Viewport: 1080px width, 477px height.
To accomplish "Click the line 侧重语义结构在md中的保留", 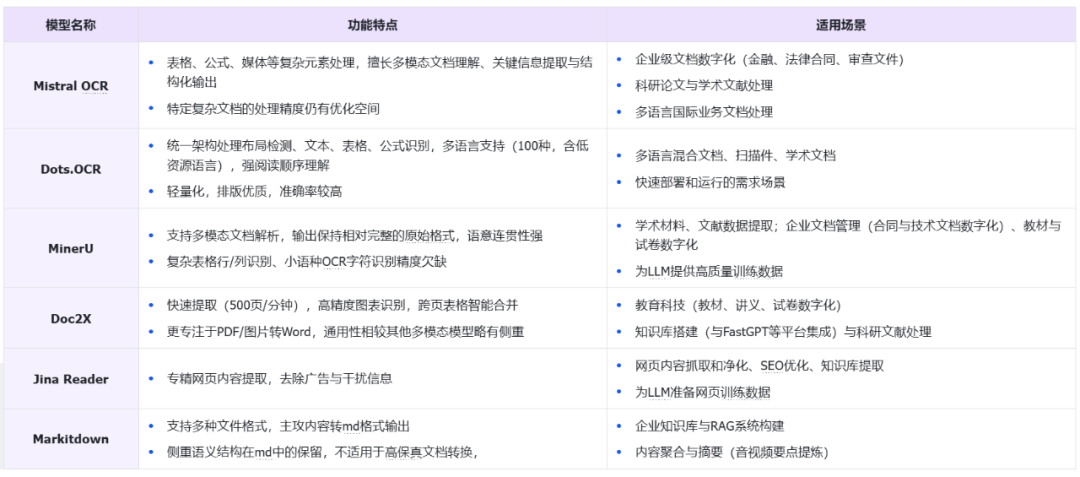I will 322,452.
